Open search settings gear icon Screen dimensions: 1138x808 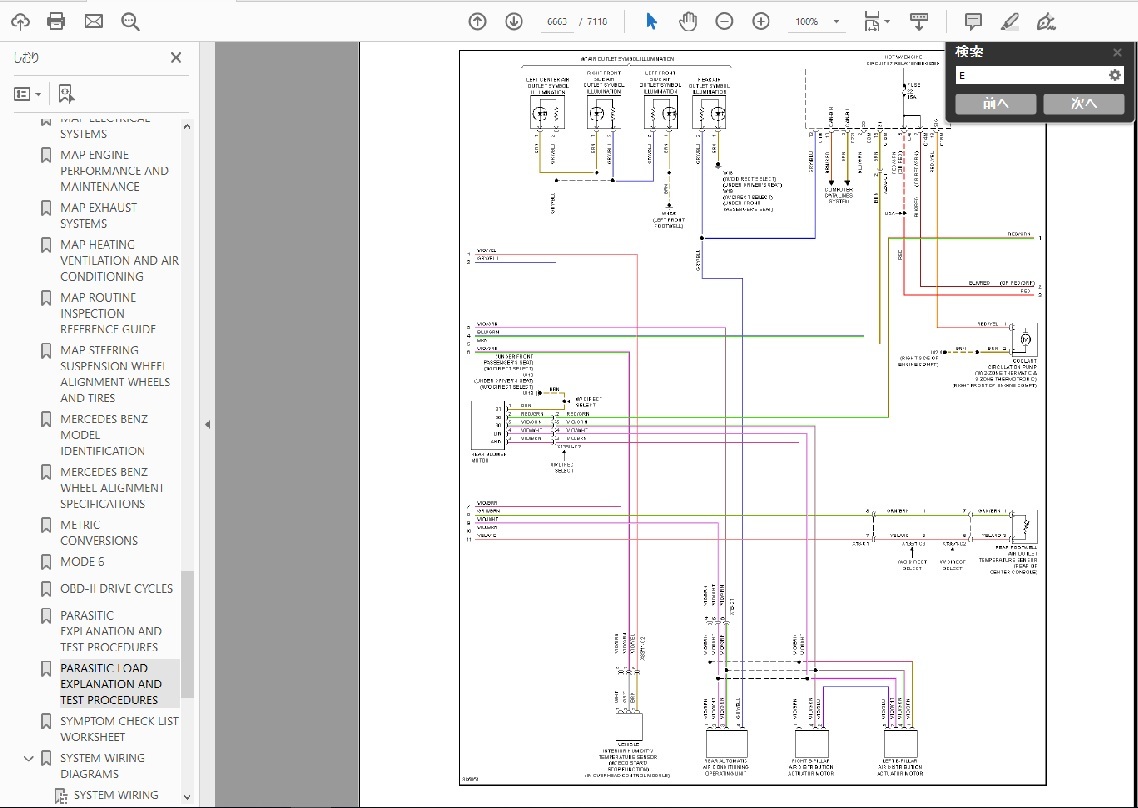(x=1115, y=75)
